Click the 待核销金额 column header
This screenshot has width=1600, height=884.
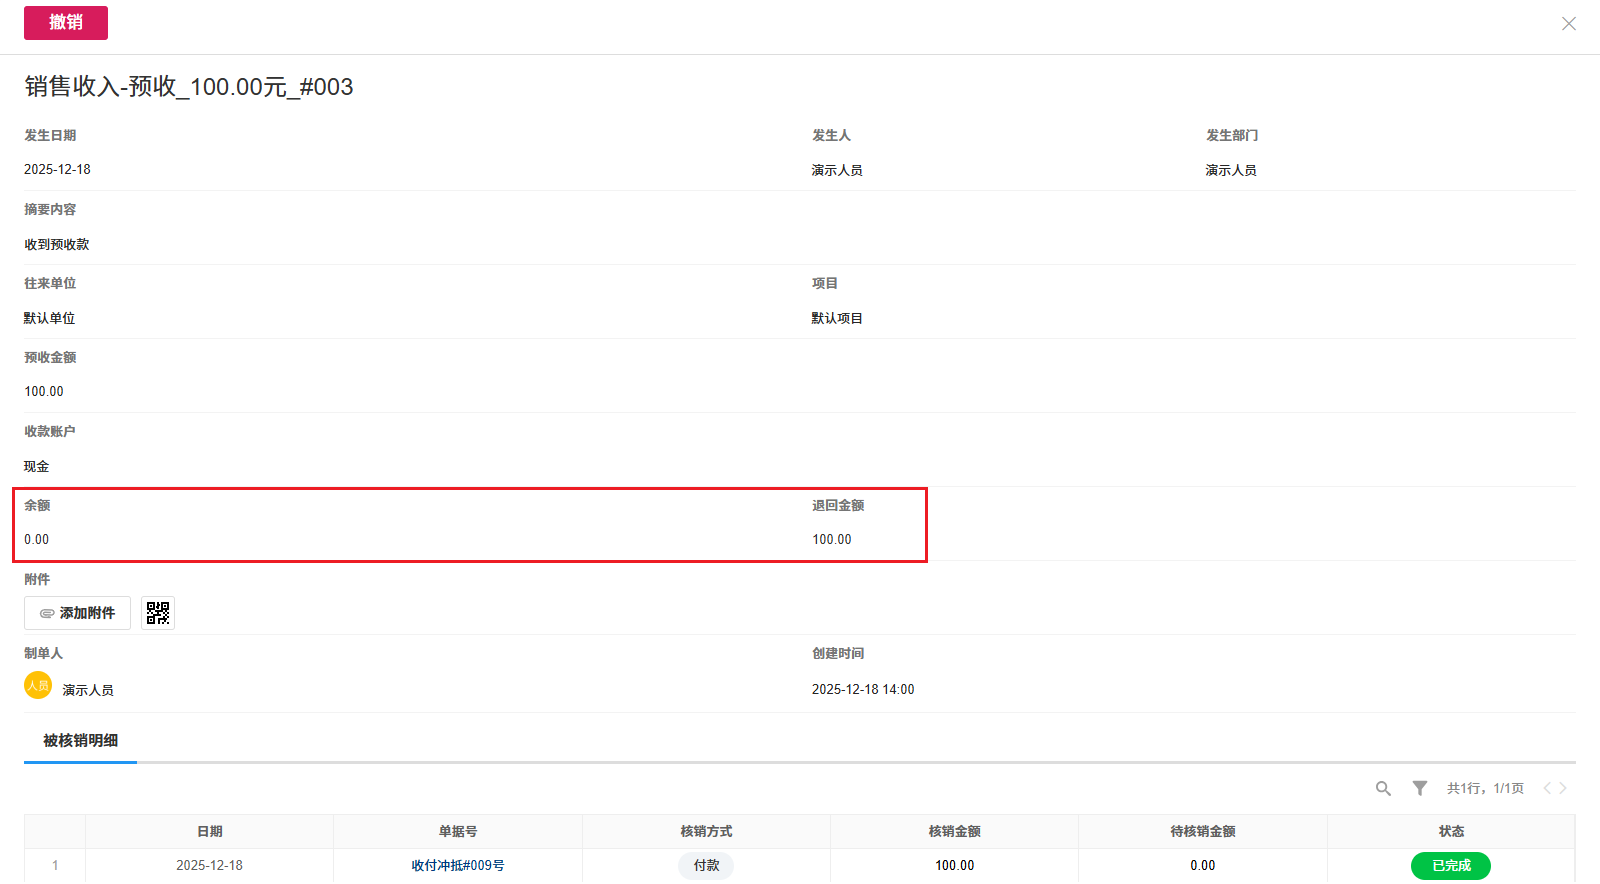(x=1203, y=832)
